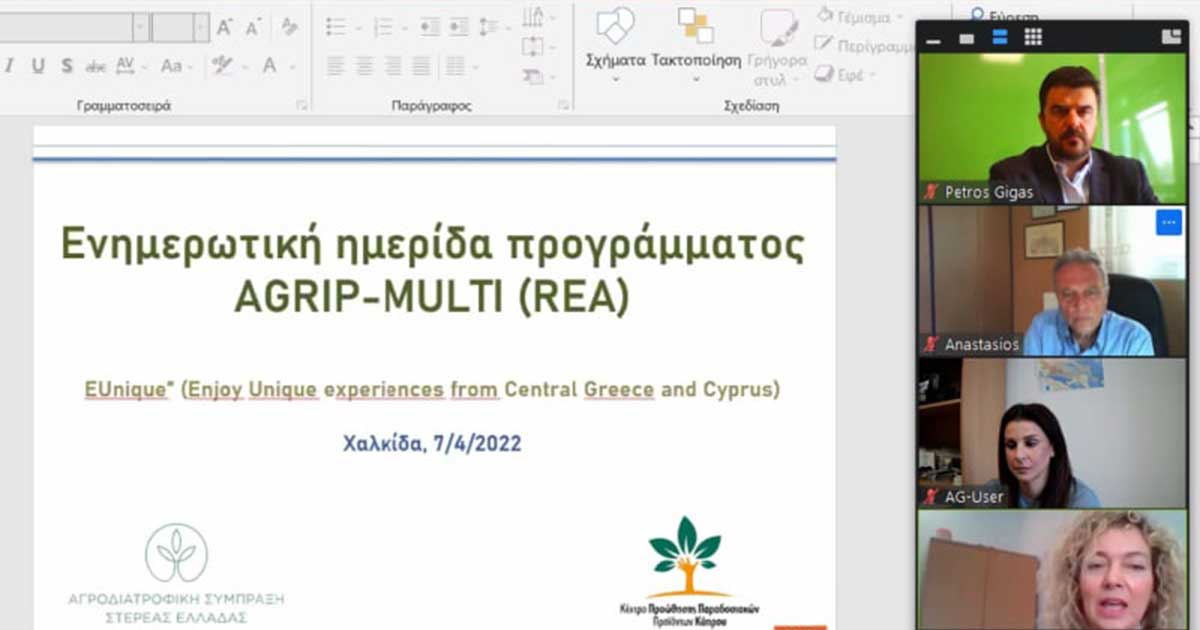This screenshot has width=1200, height=630.
Task: Toggle text shadow formatting
Action: click(67, 66)
